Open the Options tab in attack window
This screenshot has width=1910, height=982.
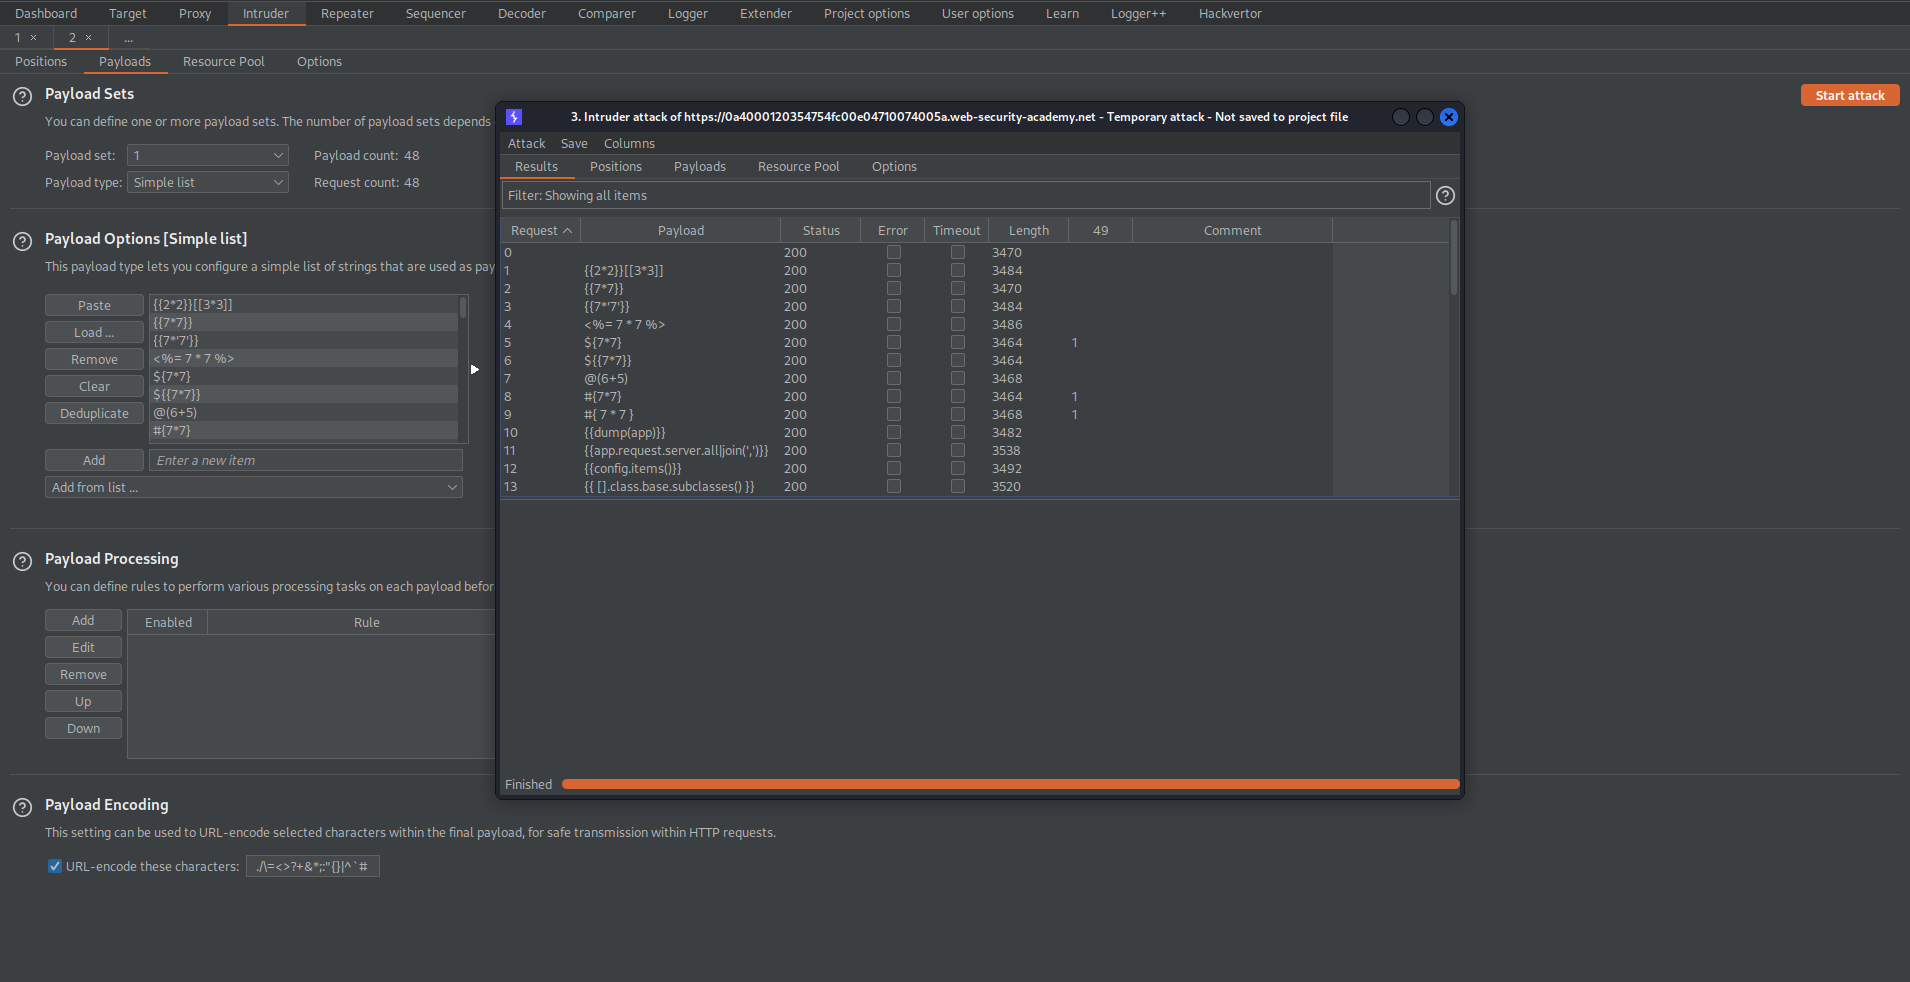(x=894, y=166)
